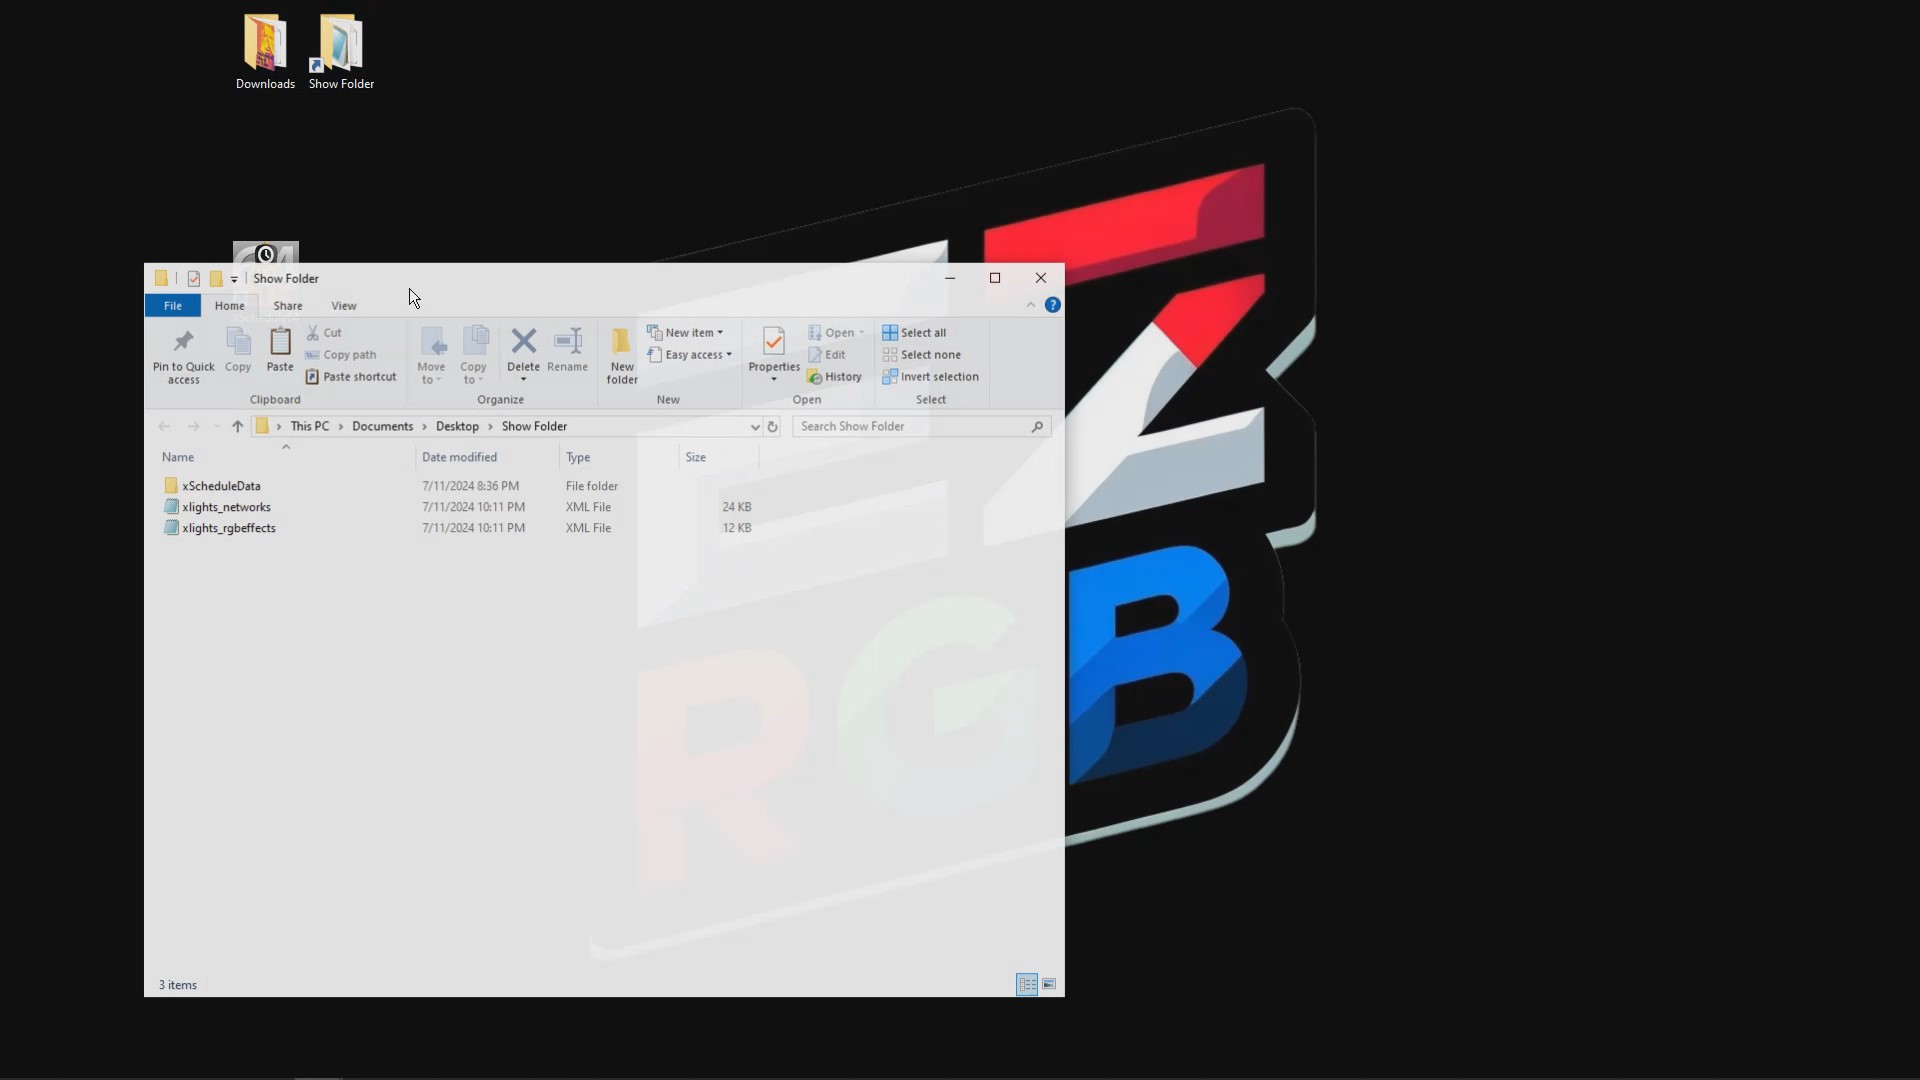Go up one folder level arrow
Viewport: 1920px width, 1080px height.
pyautogui.click(x=237, y=427)
